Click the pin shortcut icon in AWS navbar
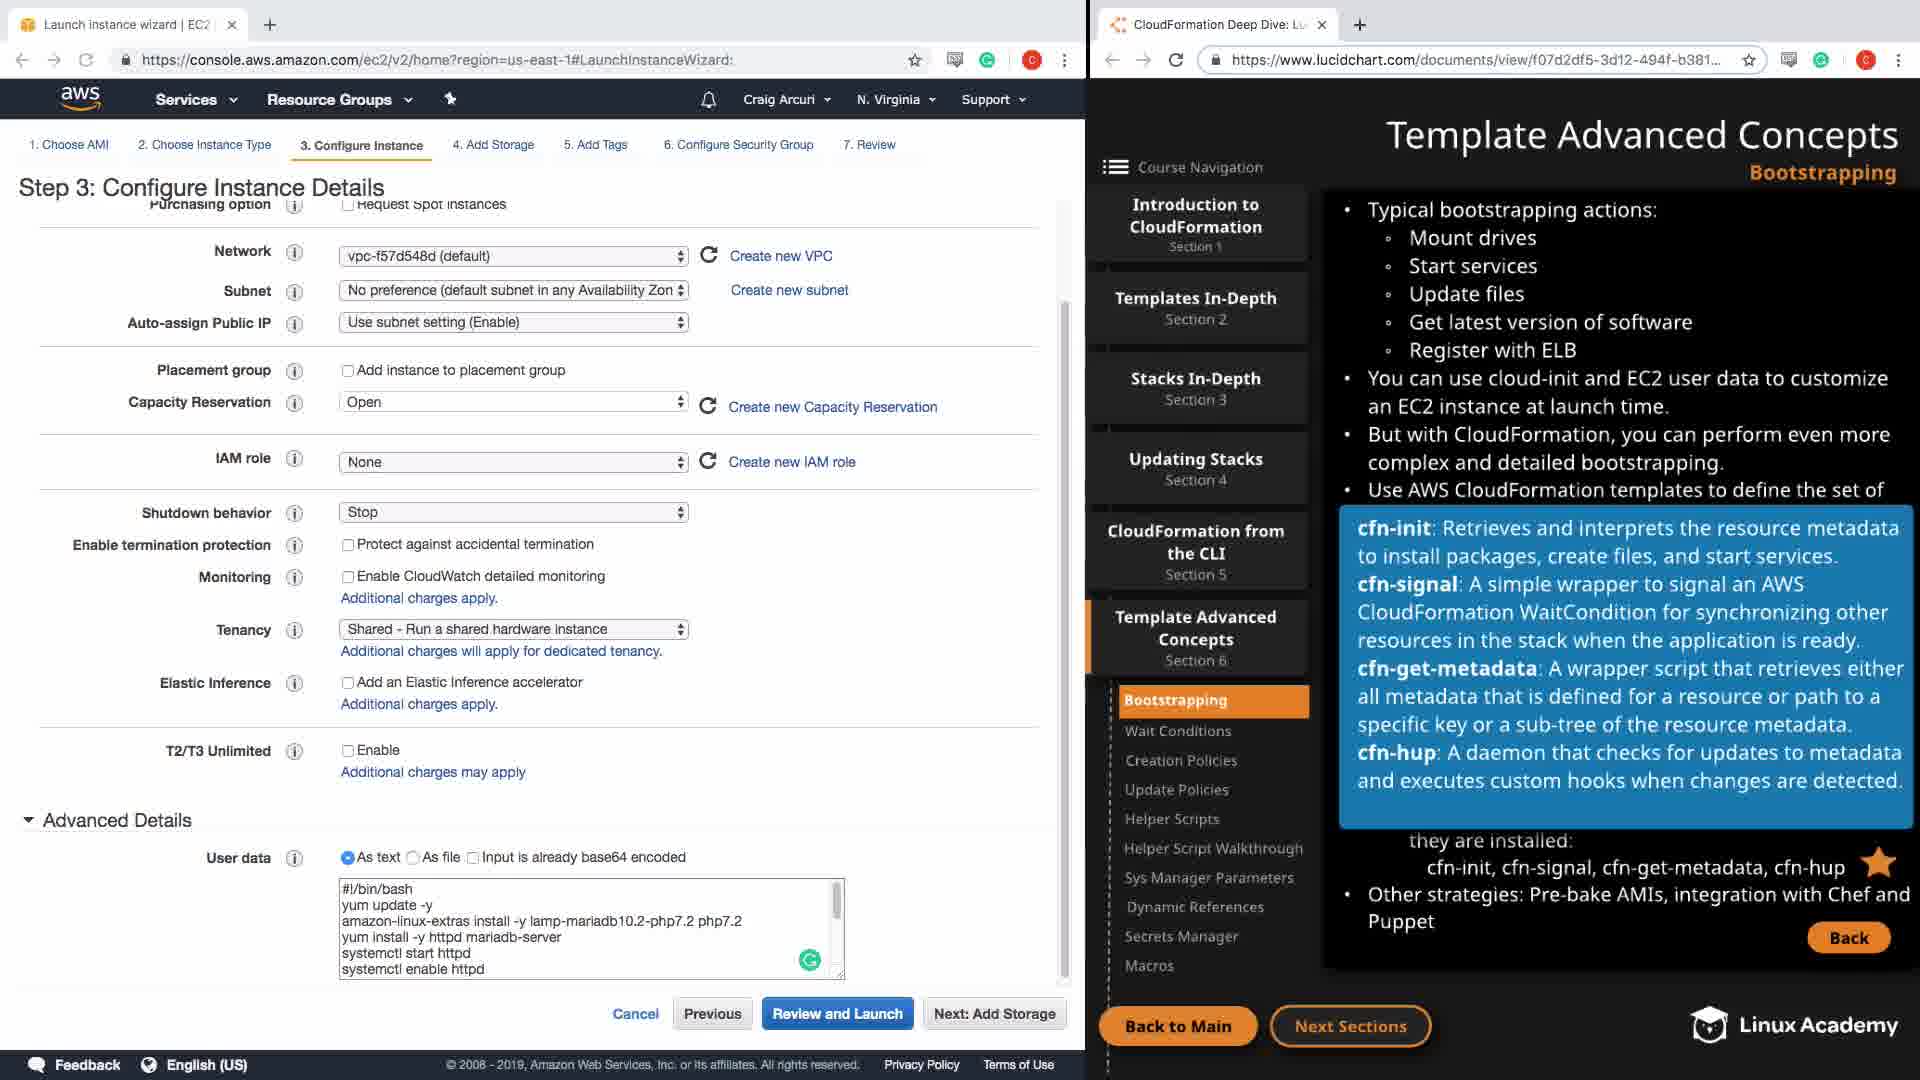Image resolution: width=1920 pixels, height=1080 pixels. pos(450,99)
